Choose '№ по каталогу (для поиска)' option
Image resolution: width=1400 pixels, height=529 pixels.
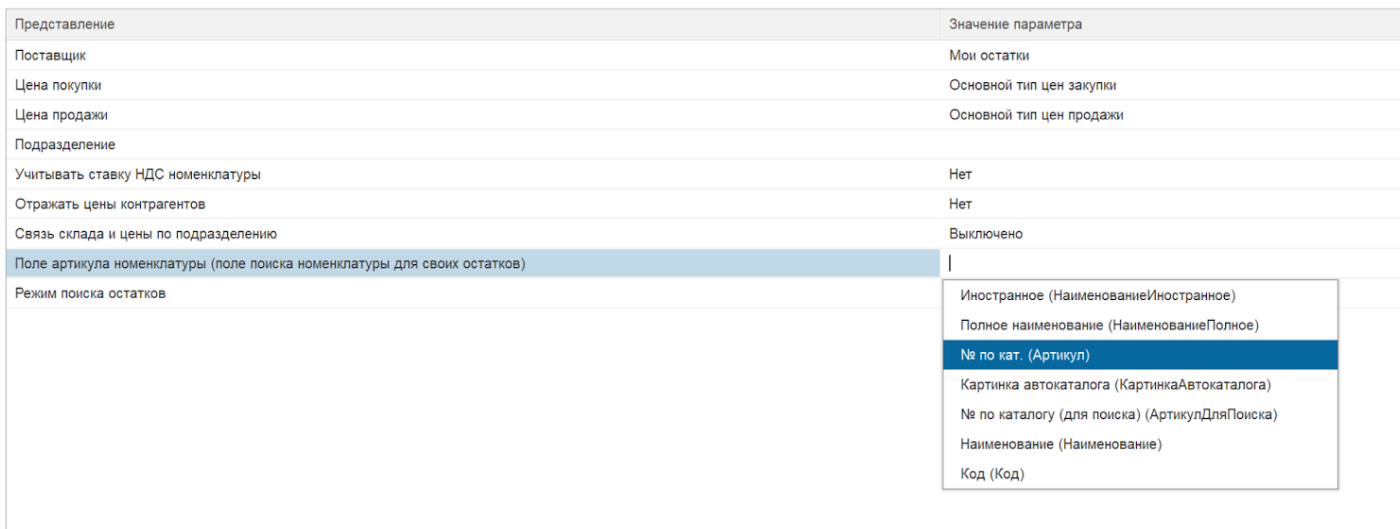(1118, 414)
